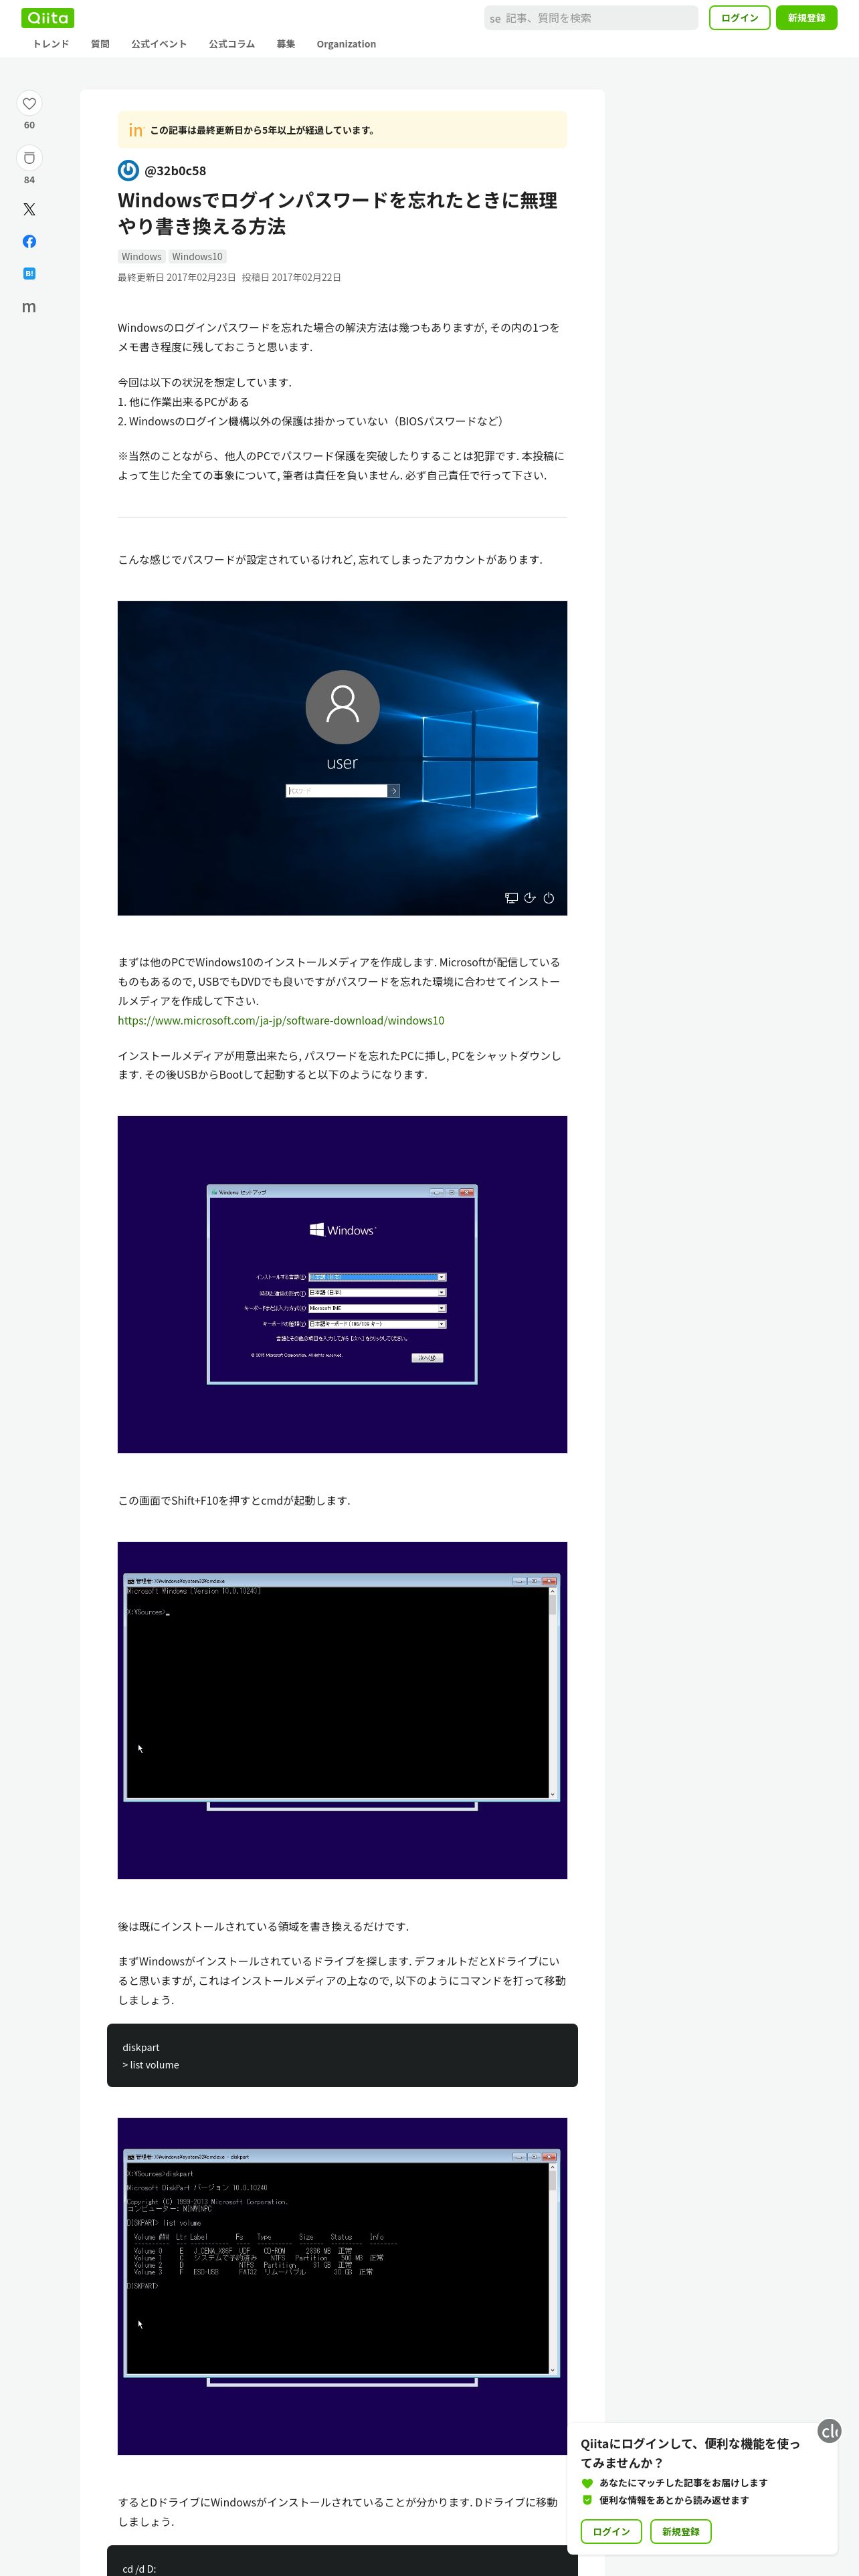859x2576 pixels.
Task: Open the トレンド tab
Action: (x=51, y=44)
